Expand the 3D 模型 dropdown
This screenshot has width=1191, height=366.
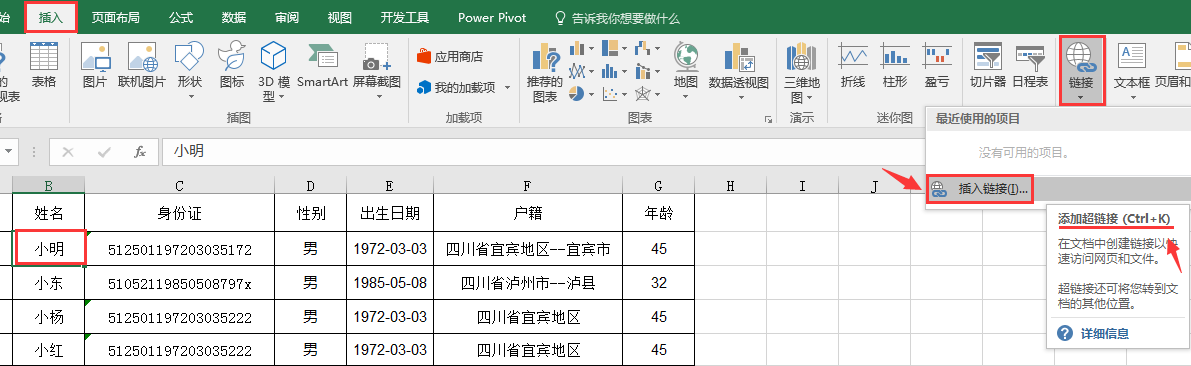(x=283, y=96)
